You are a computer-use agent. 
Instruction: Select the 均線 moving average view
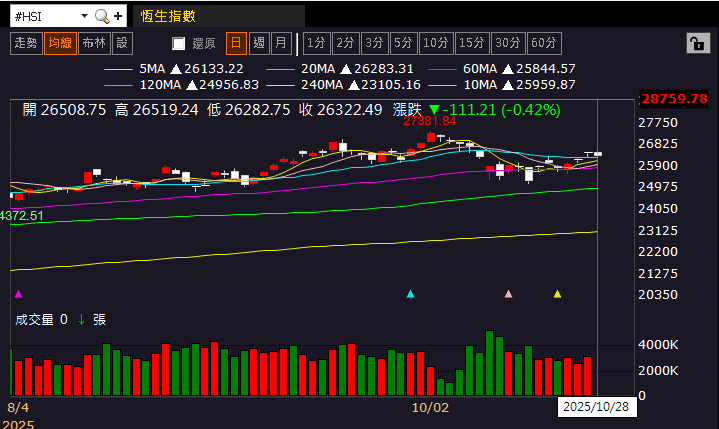tap(60, 43)
